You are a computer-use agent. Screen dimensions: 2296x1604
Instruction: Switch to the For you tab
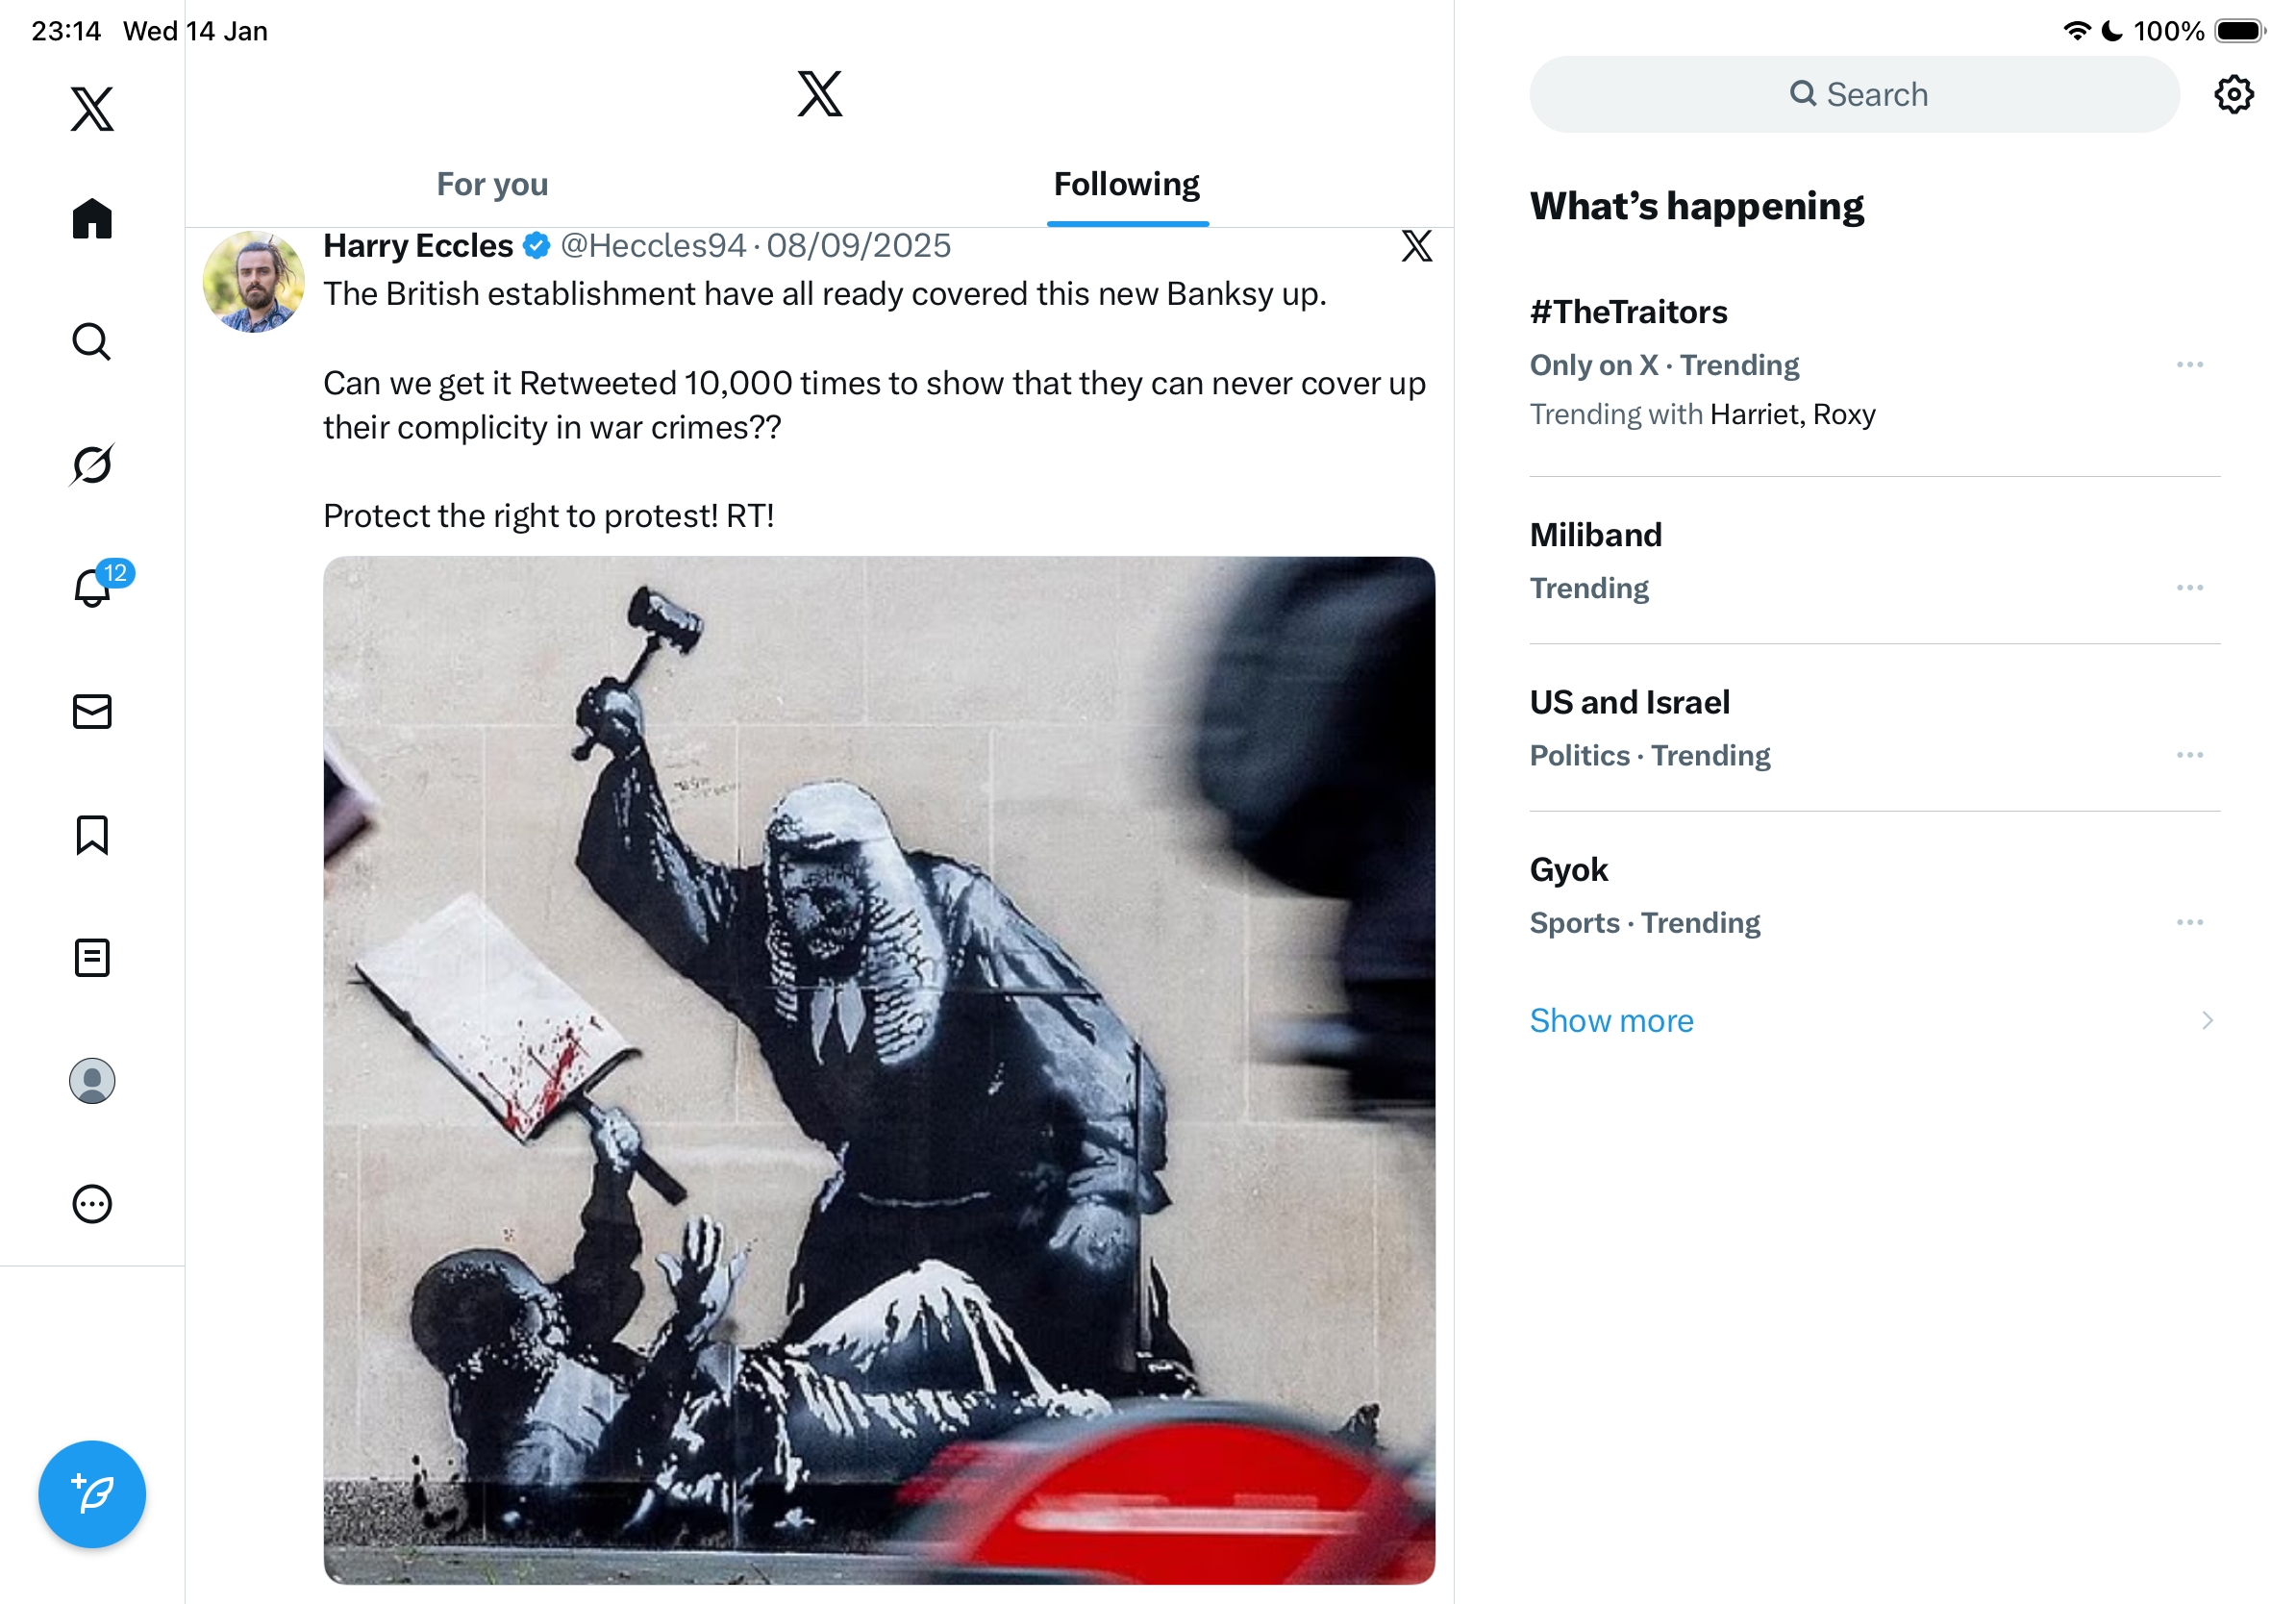(492, 185)
